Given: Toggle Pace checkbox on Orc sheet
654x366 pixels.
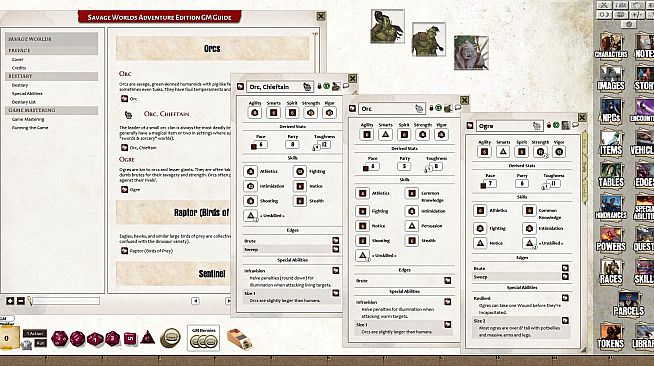Looking at the screenshot, I should point(366,168).
